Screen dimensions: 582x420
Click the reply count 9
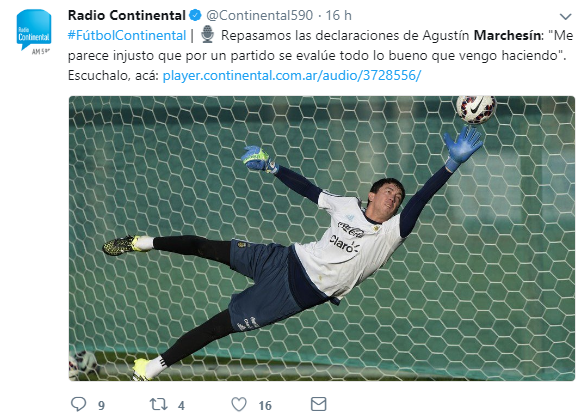pyautogui.click(x=101, y=406)
